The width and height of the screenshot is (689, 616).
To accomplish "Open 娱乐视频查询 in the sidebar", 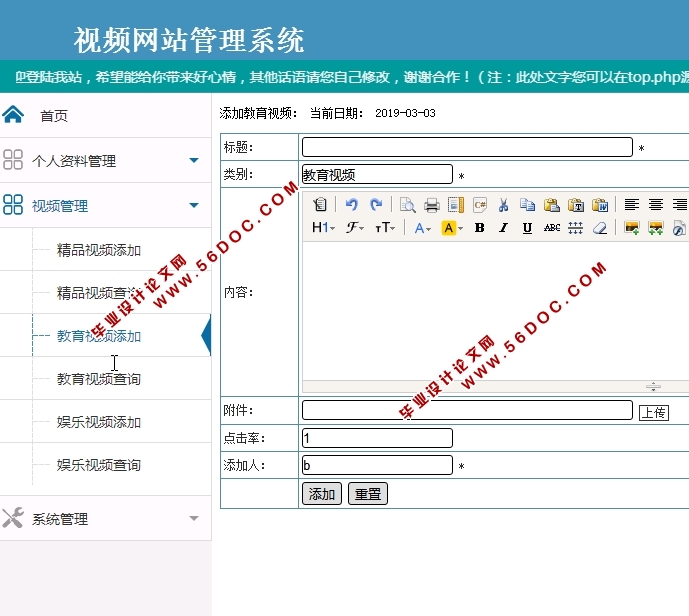I will pos(99,465).
